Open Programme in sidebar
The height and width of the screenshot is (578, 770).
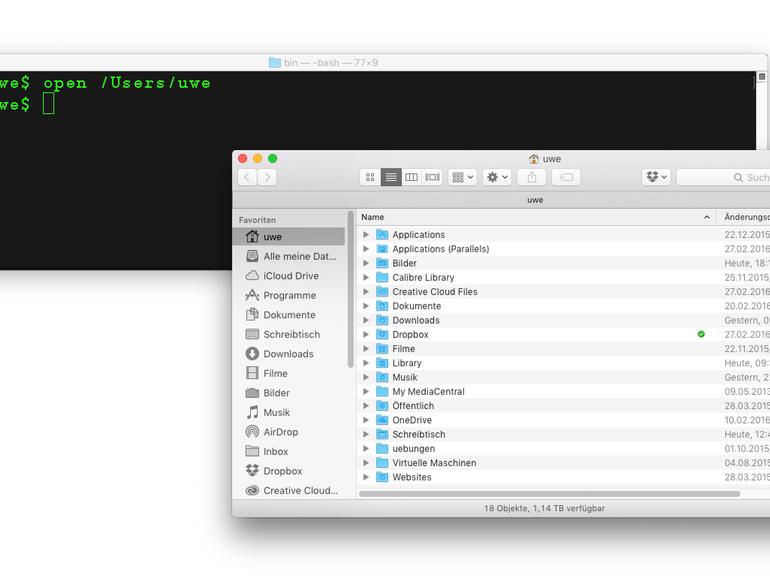(289, 296)
